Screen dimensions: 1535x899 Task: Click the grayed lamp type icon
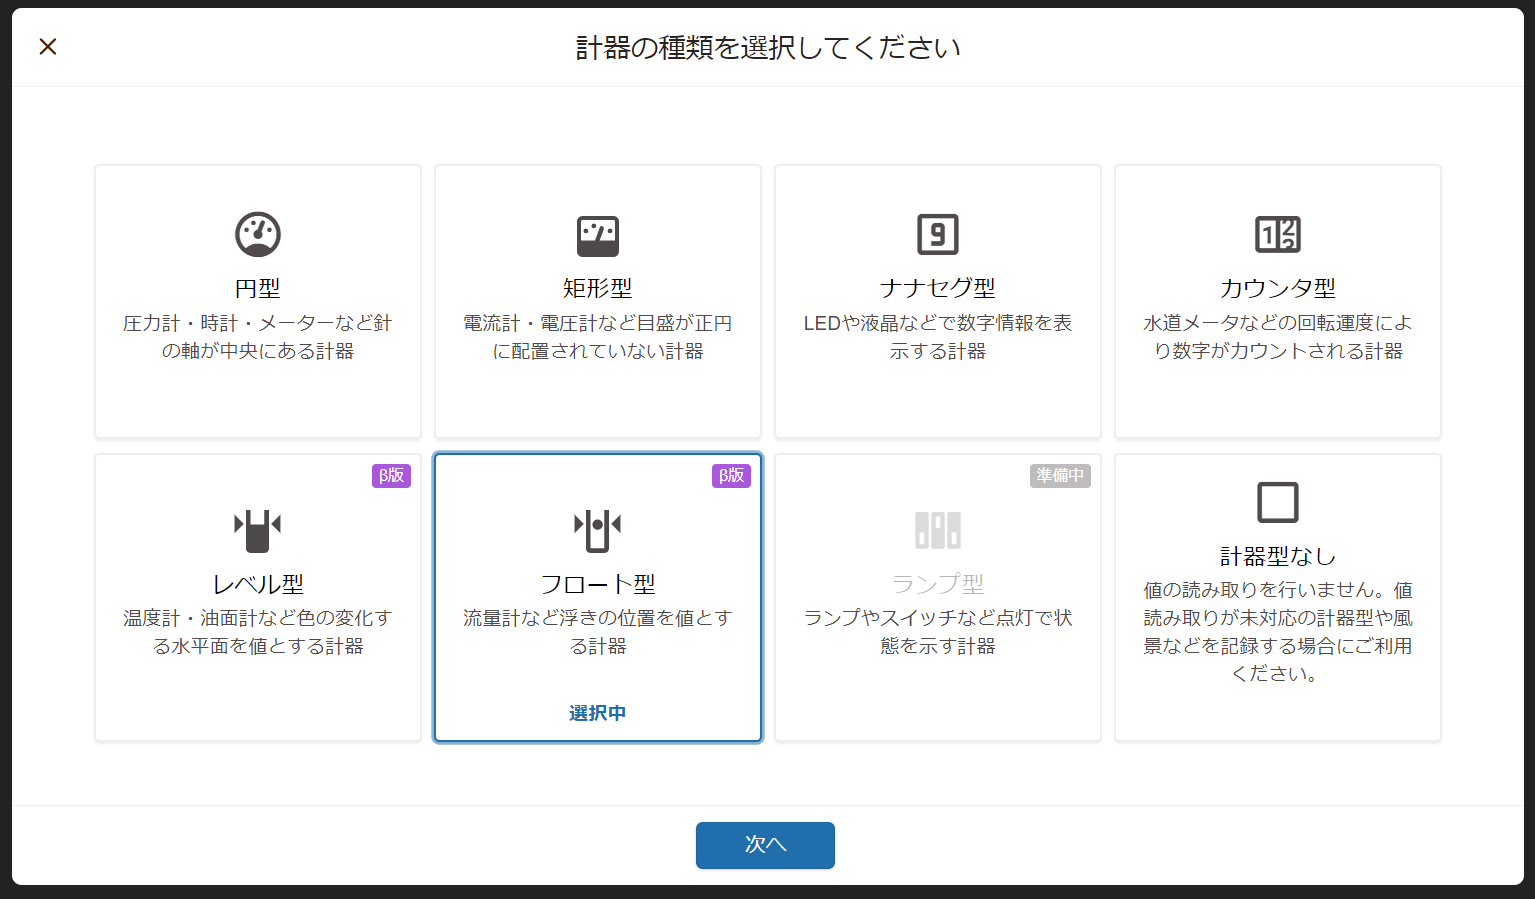click(x=938, y=530)
